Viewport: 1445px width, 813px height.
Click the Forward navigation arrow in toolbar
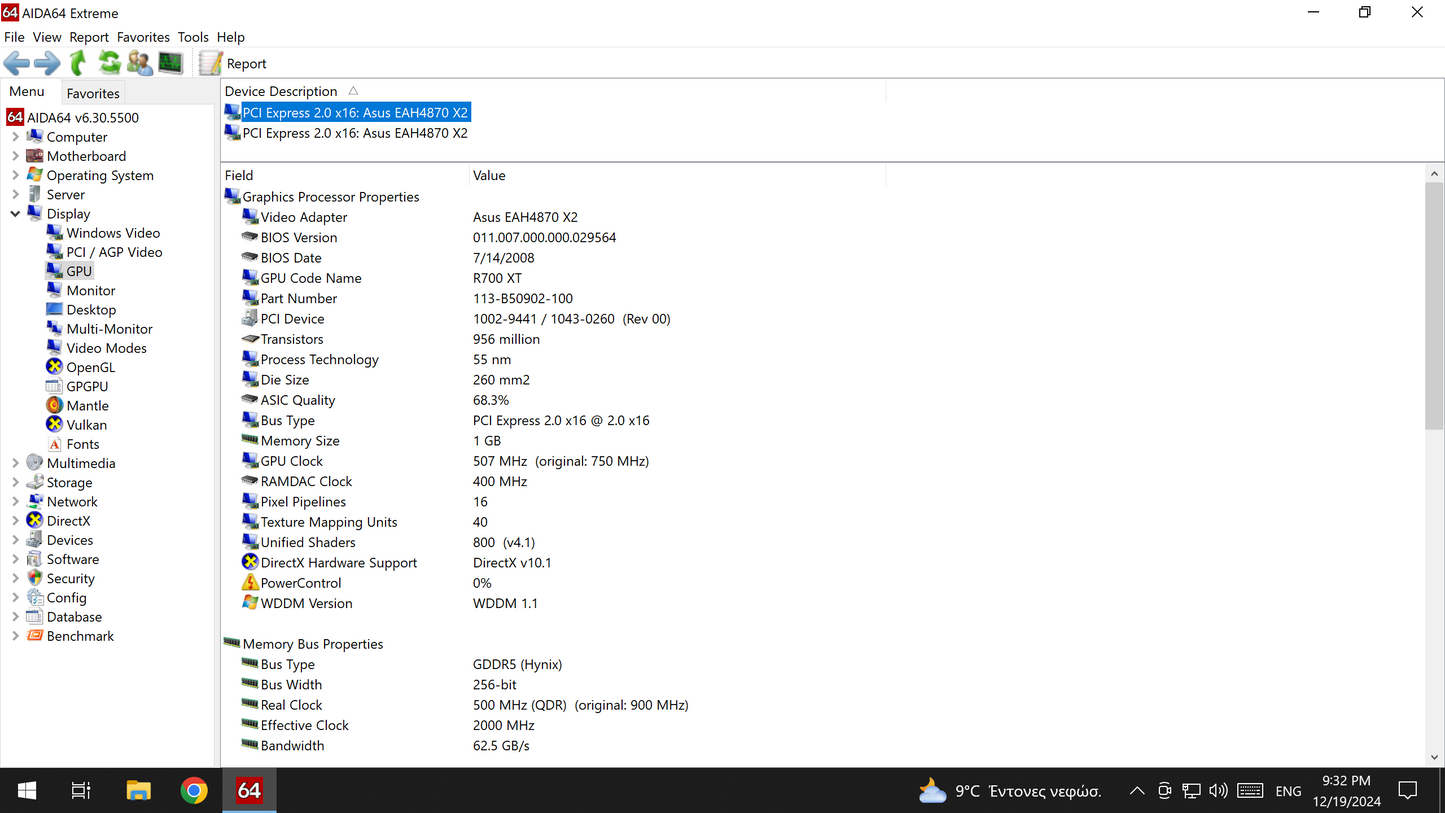(x=47, y=63)
